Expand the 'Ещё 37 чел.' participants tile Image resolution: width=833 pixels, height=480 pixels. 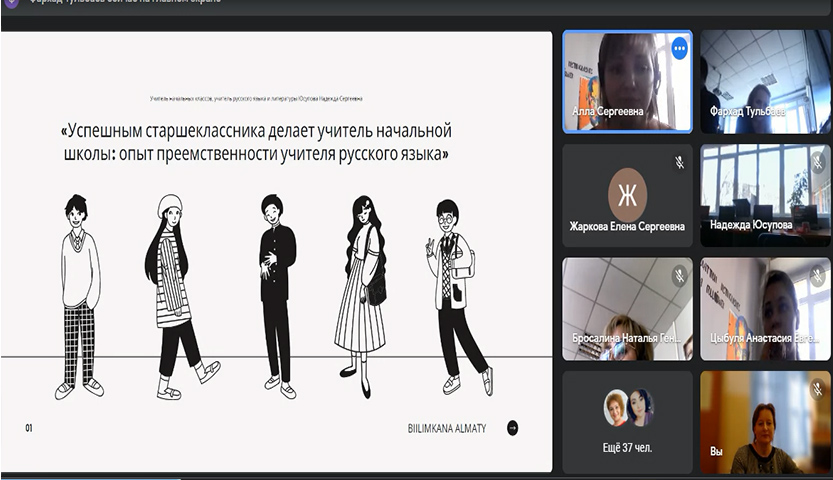tap(628, 422)
